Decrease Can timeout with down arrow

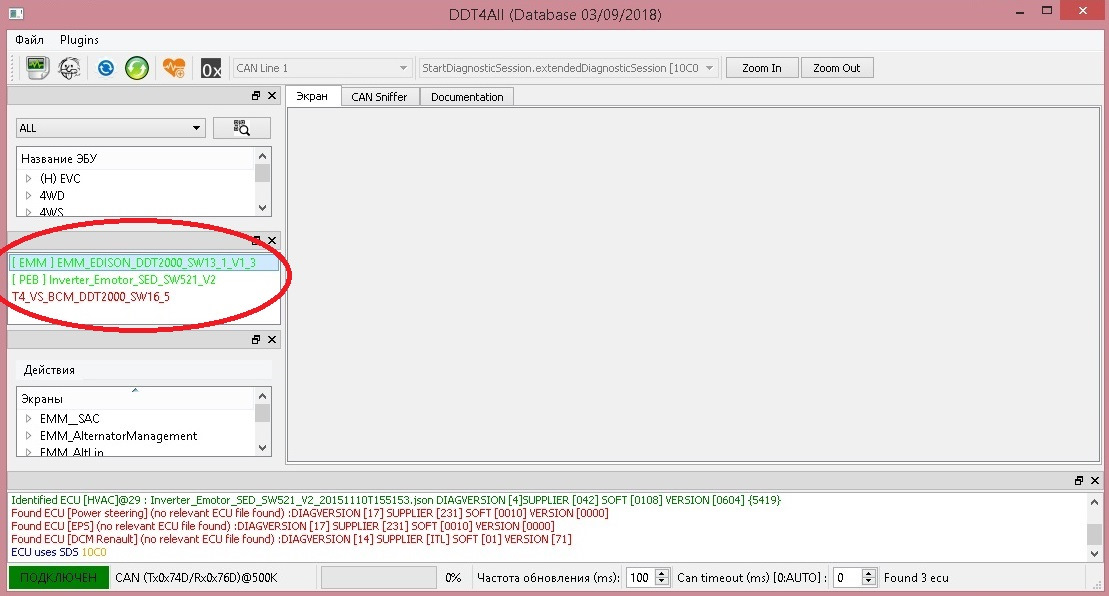coord(870,583)
